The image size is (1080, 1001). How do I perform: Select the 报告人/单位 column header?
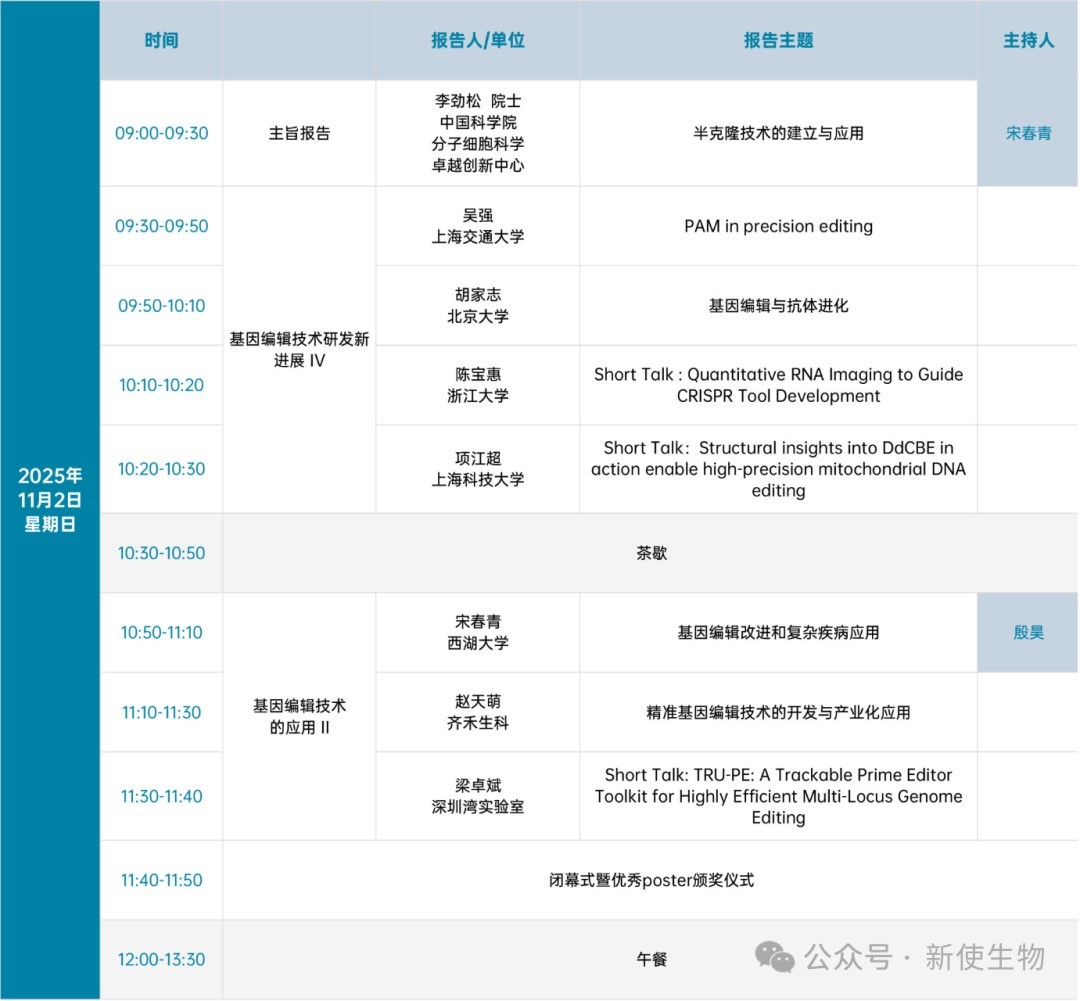[x=477, y=41]
